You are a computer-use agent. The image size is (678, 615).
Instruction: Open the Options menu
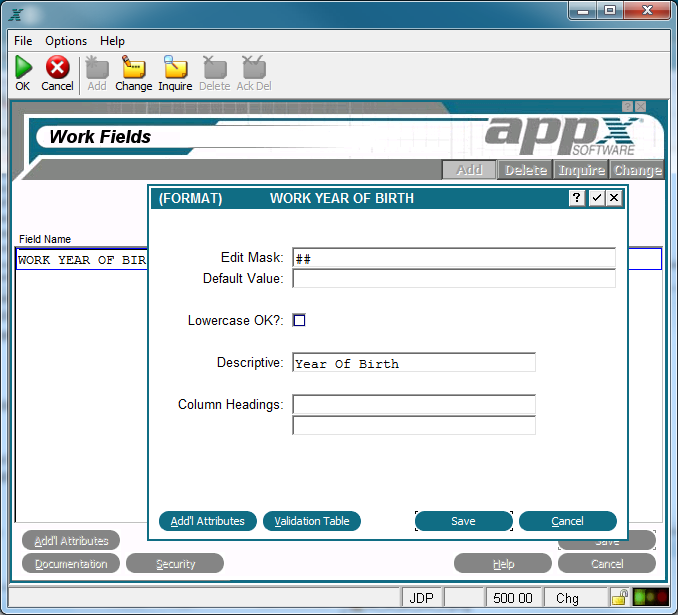pos(66,41)
